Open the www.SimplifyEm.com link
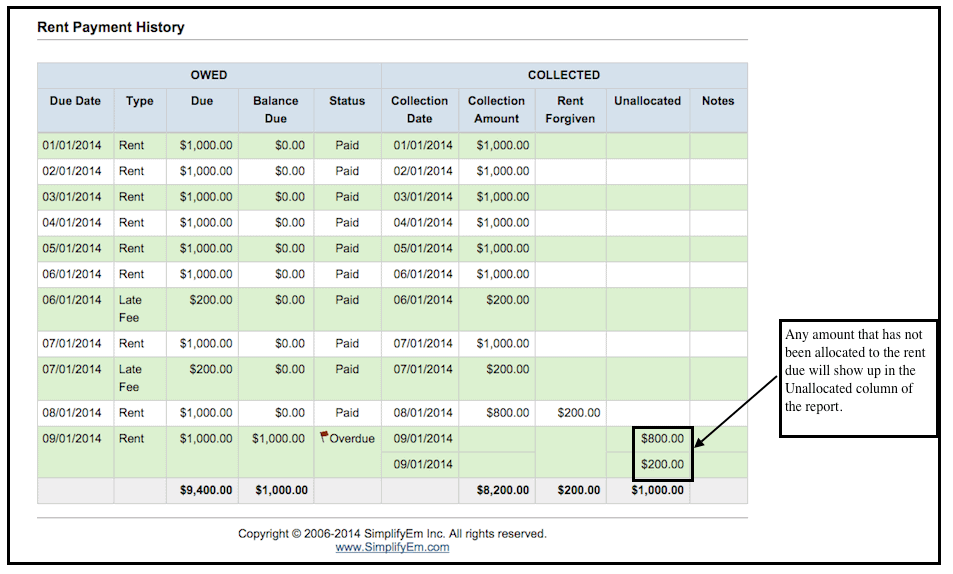Viewport: 953px width, 574px height. coord(392,547)
